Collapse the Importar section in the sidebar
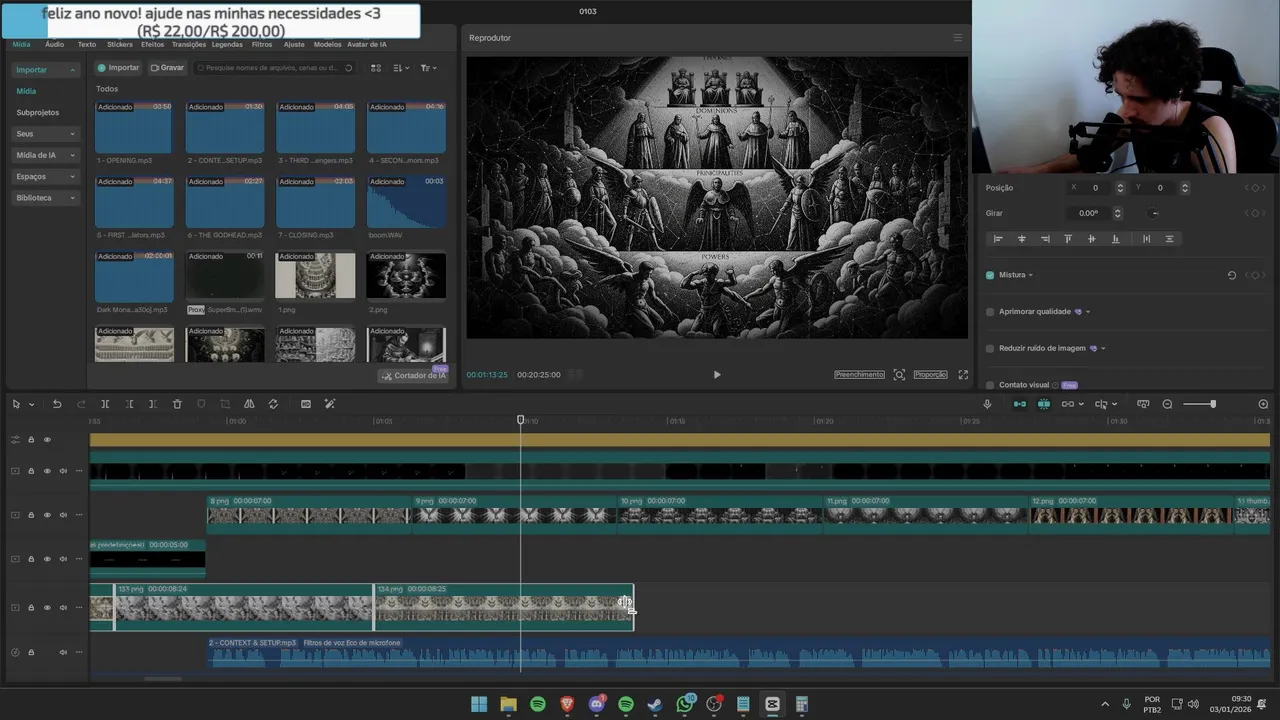 (72, 70)
